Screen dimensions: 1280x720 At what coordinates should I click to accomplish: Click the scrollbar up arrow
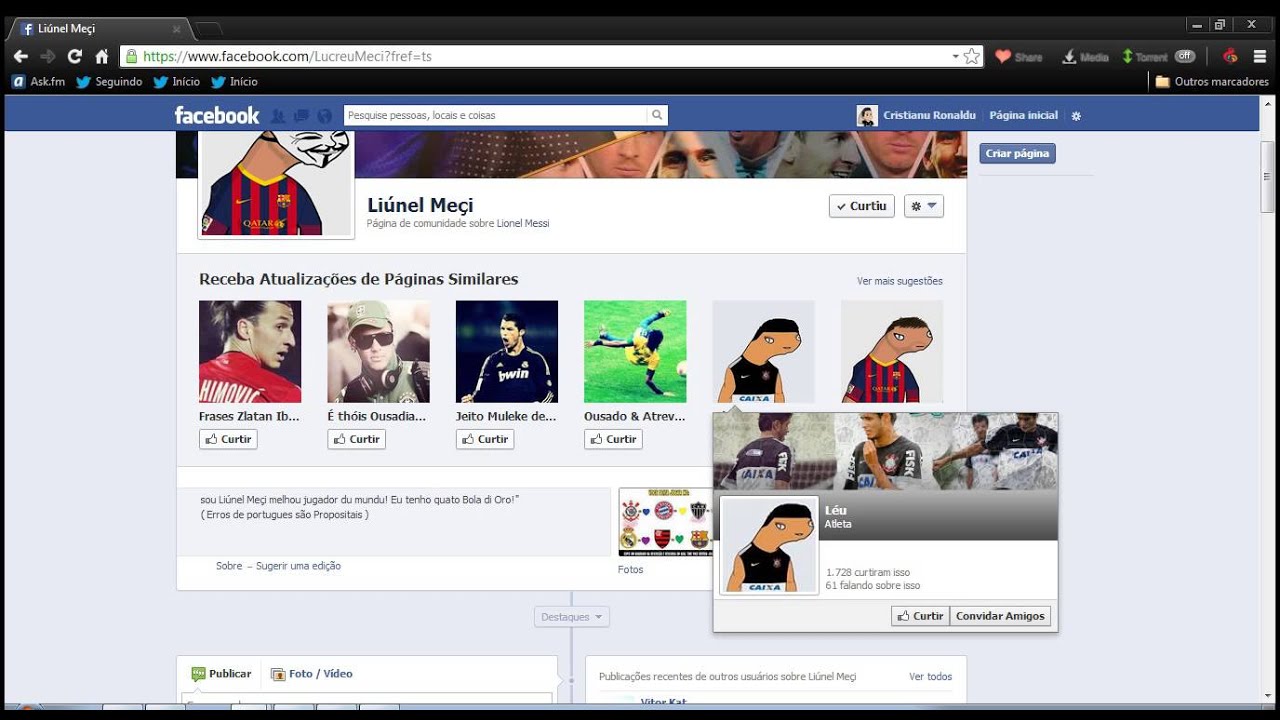click(1267, 105)
